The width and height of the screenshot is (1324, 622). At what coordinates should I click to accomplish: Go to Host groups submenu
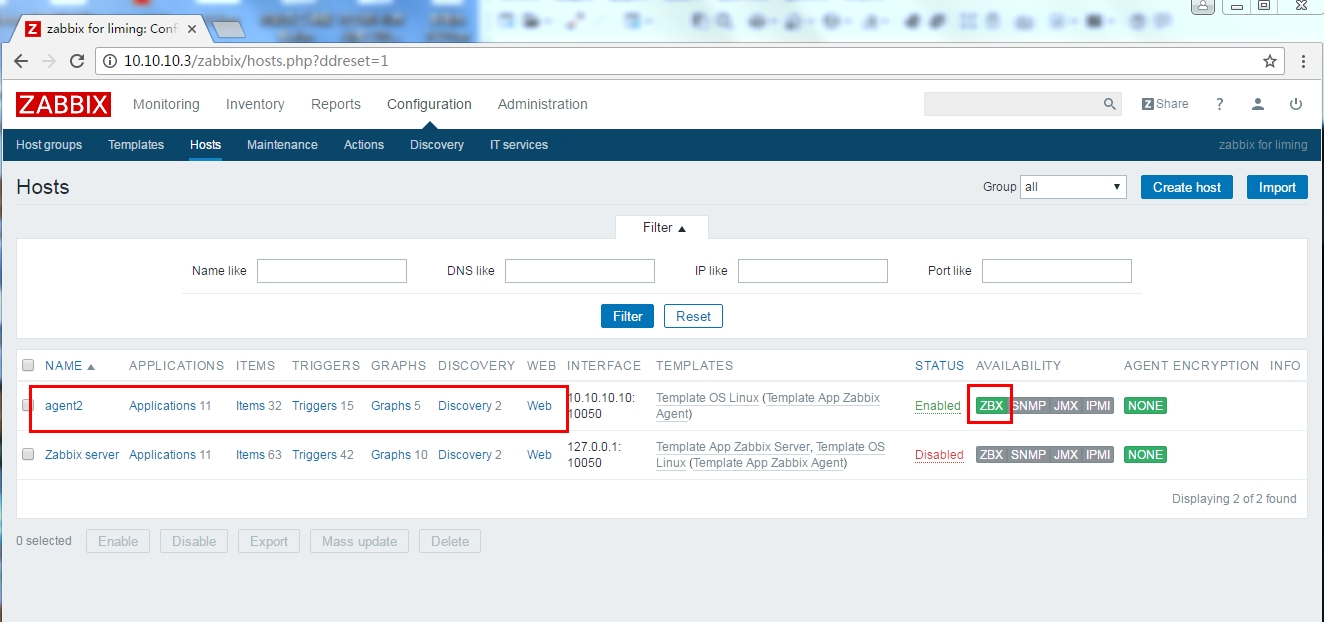coord(49,145)
